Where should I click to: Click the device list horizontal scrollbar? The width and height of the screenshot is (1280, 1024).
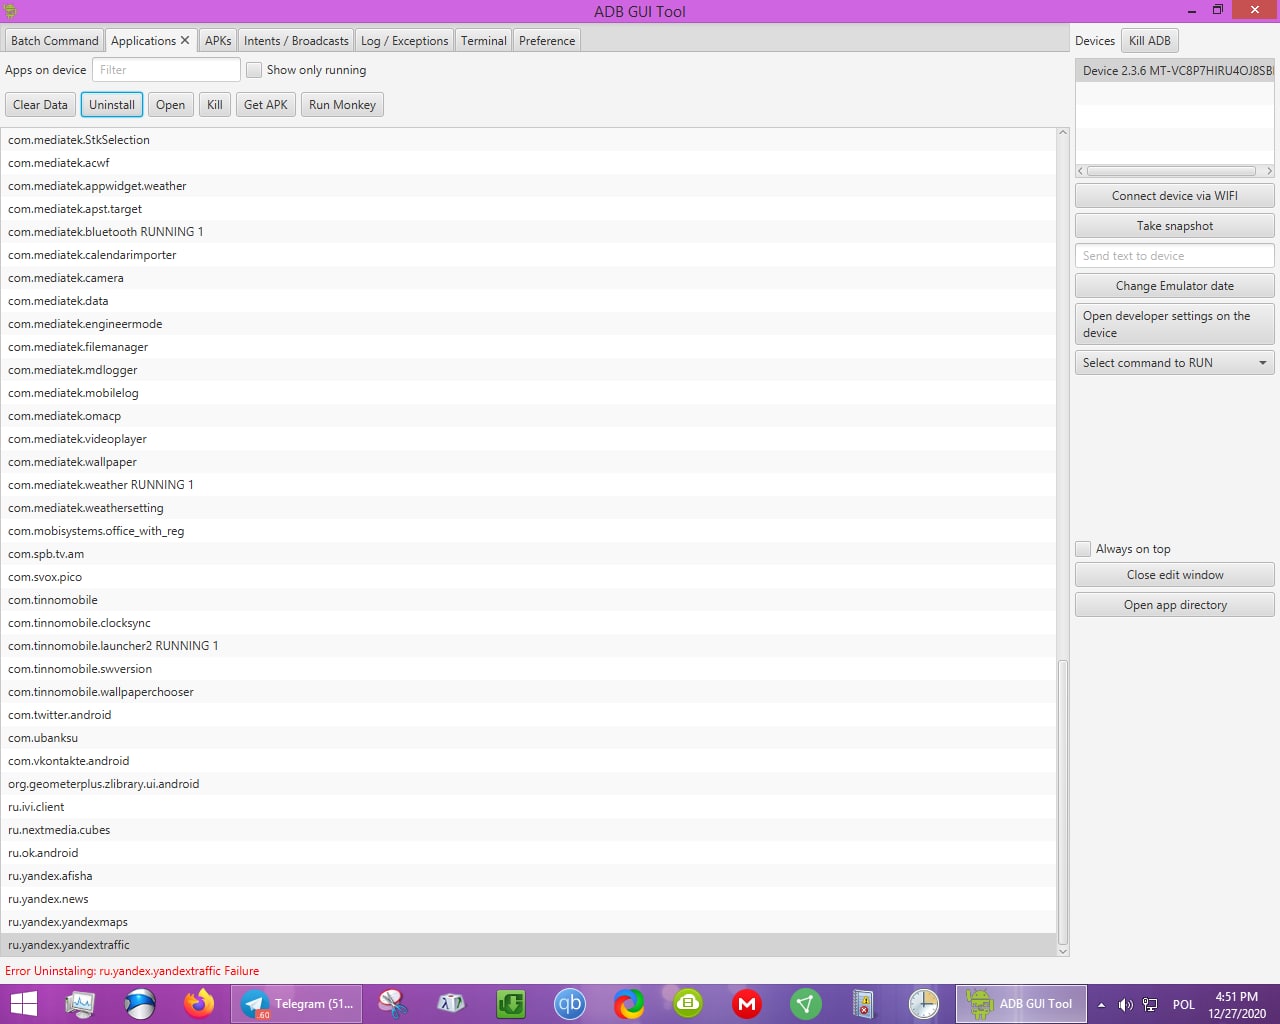point(1171,171)
